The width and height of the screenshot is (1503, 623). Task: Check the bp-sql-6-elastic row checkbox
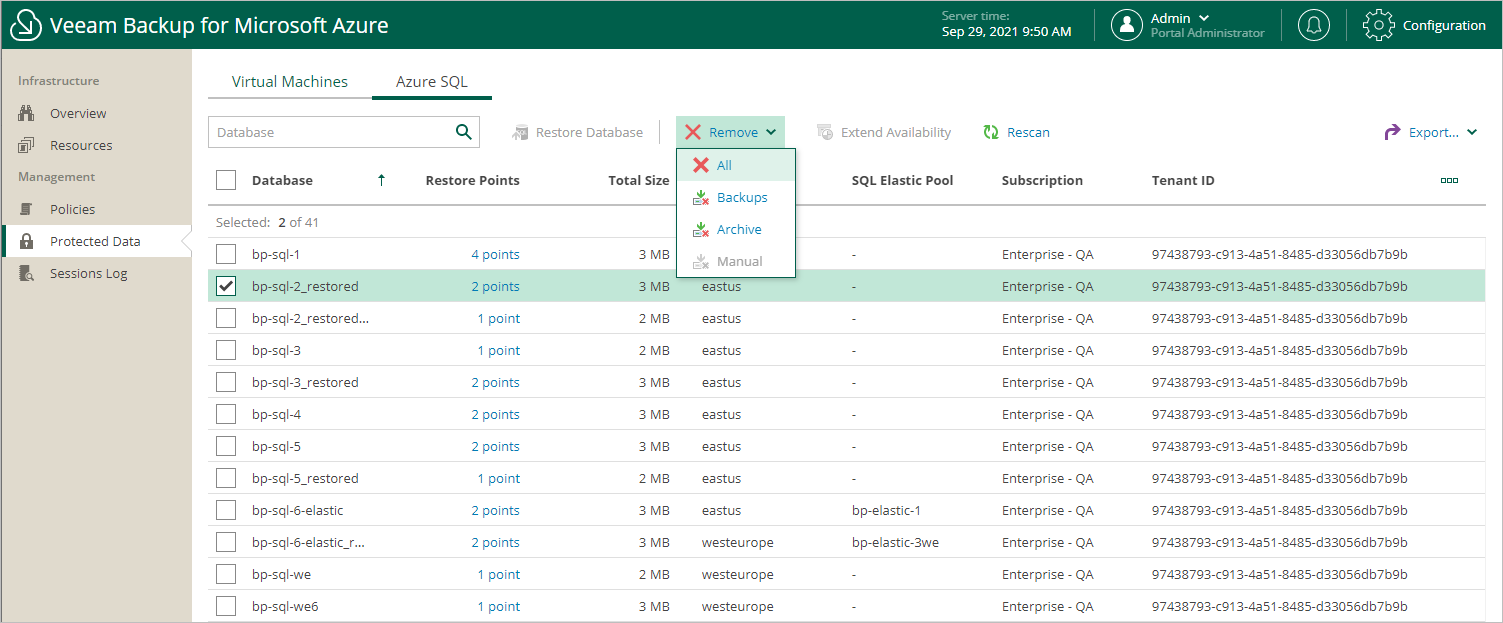pos(226,510)
